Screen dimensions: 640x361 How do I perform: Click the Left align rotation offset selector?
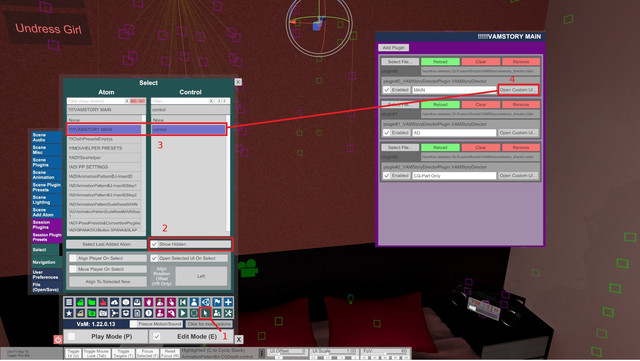coord(201,276)
